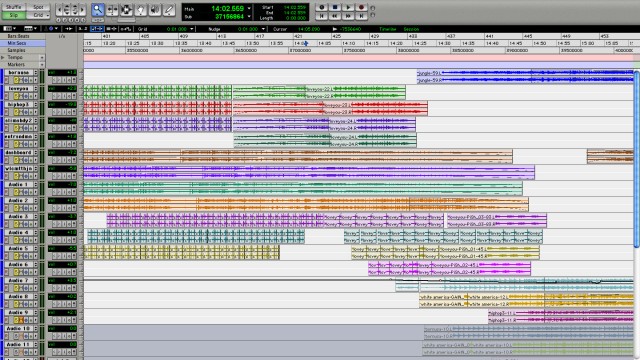Select the Trimmer tool
The height and width of the screenshot is (360, 640).
pyautogui.click(x=112, y=9)
